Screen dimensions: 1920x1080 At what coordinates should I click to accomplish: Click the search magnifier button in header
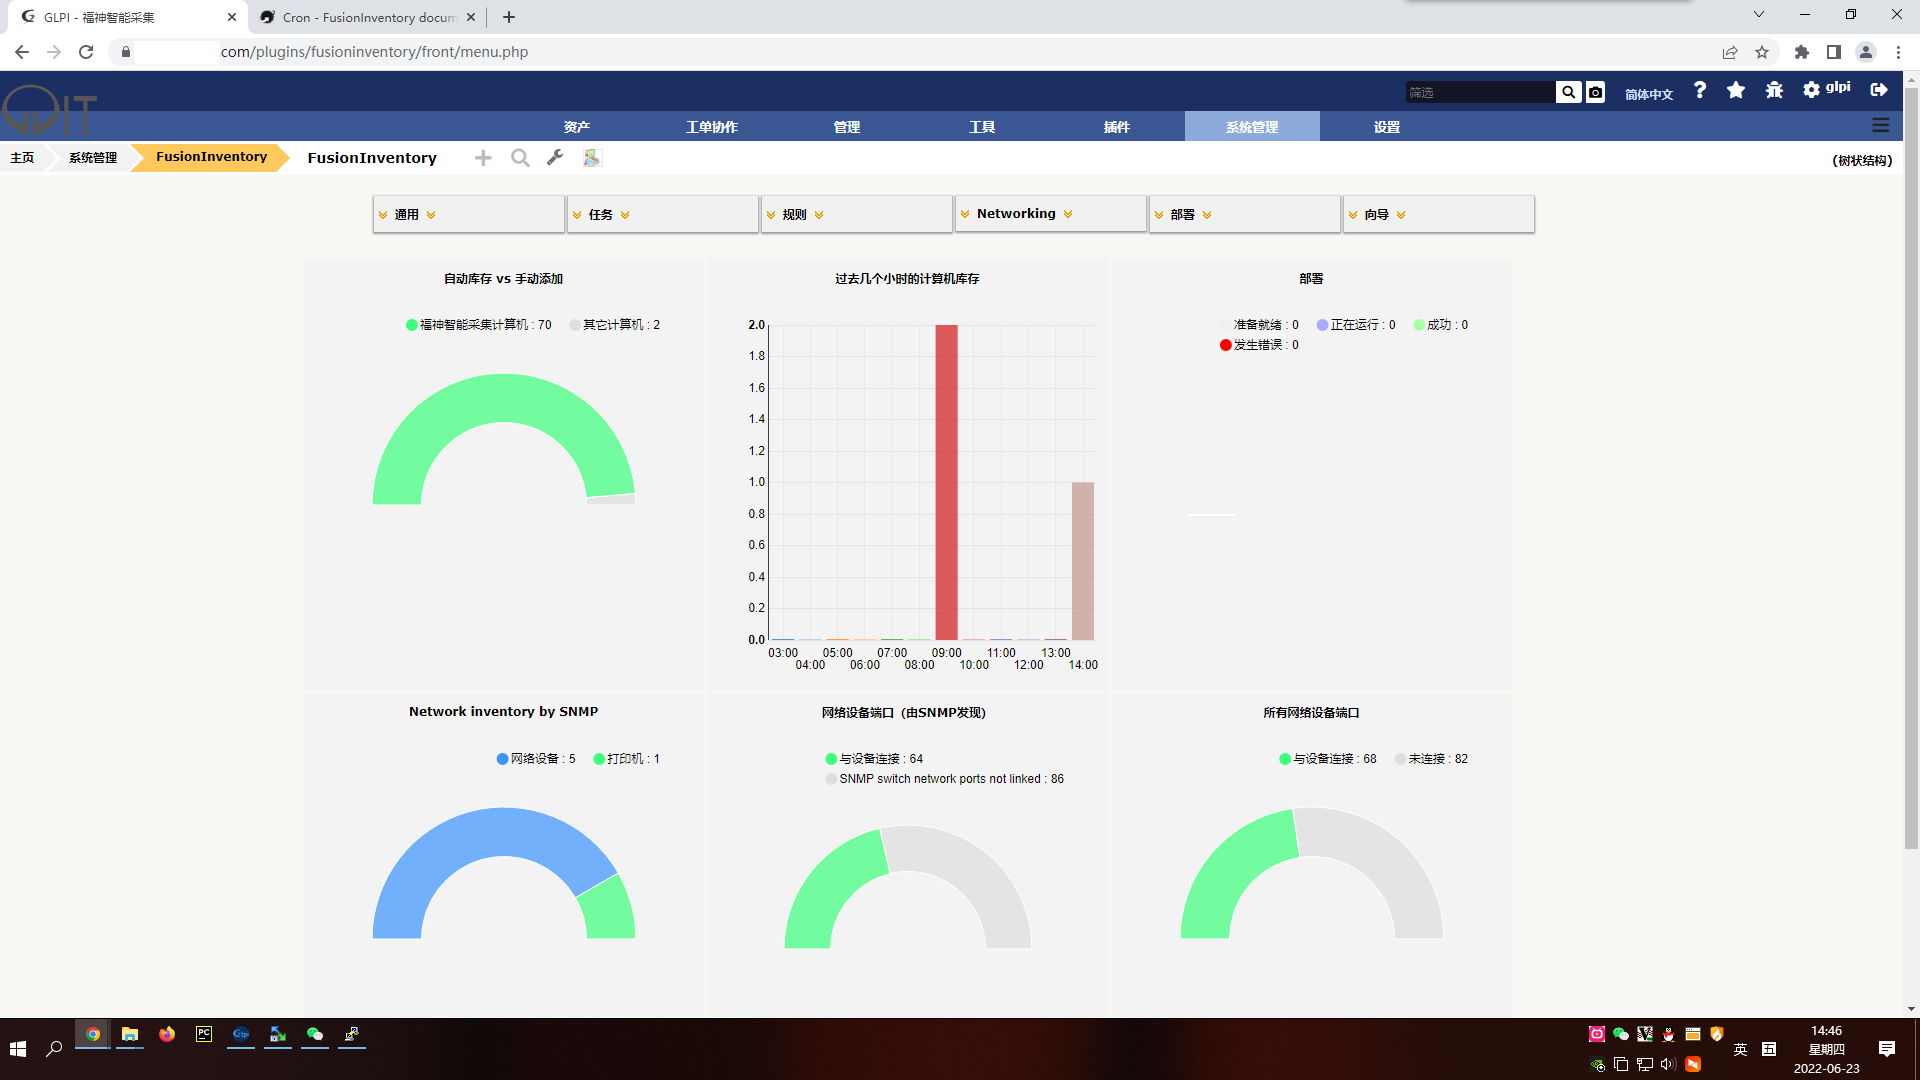pyautogui.click(x=1568, y=92)
